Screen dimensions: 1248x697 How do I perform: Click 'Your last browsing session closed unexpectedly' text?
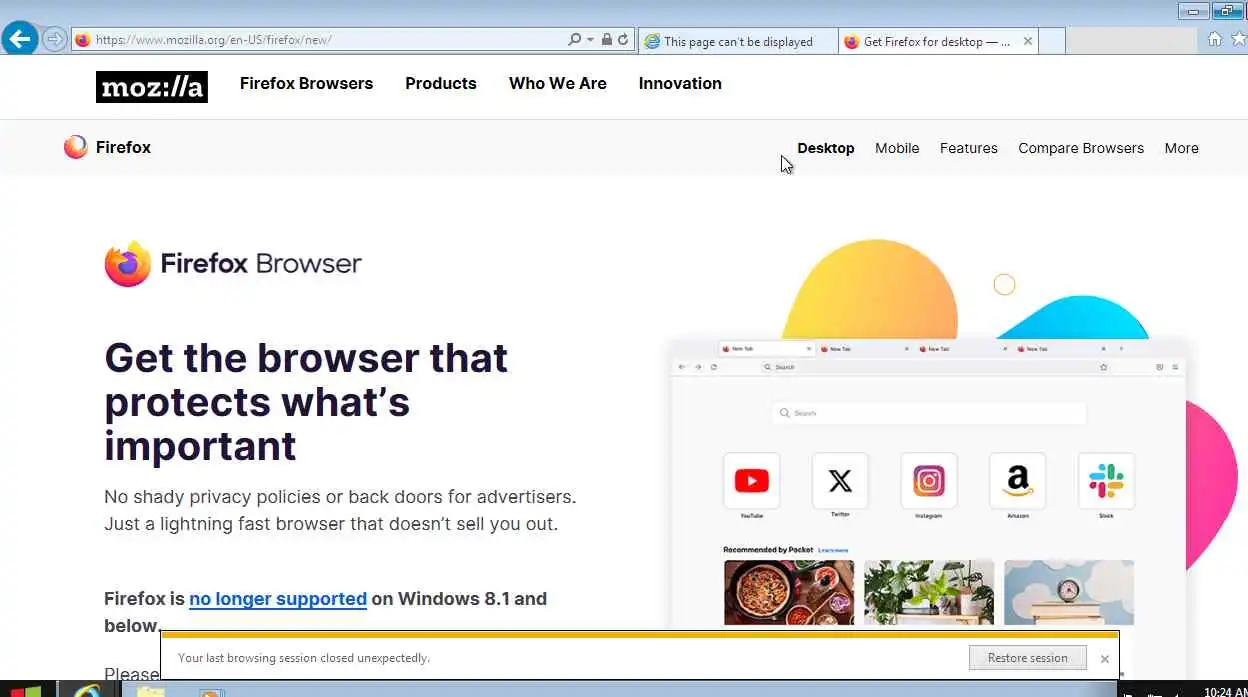304,658
